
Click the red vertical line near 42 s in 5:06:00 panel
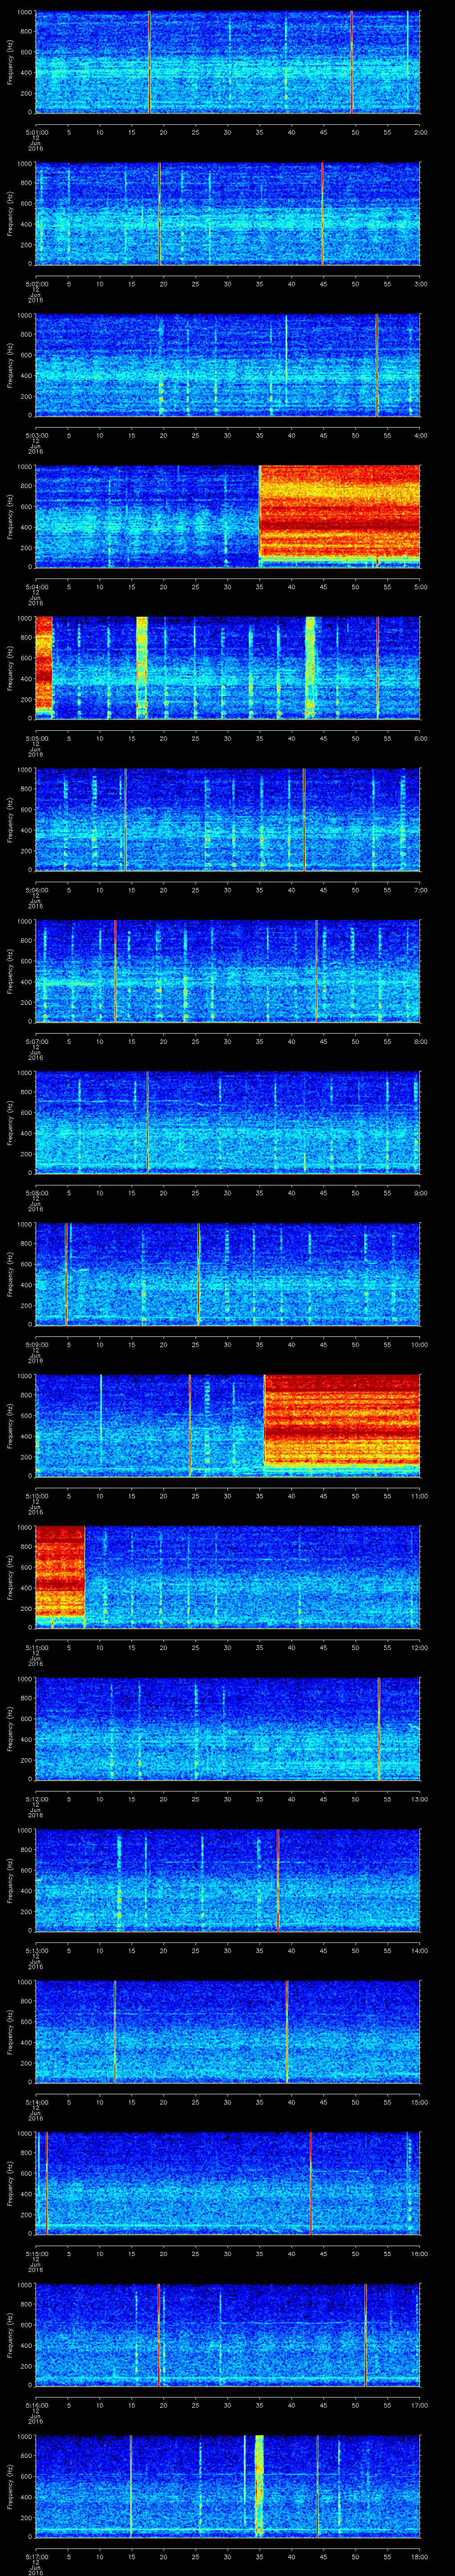tap(304, 820)
